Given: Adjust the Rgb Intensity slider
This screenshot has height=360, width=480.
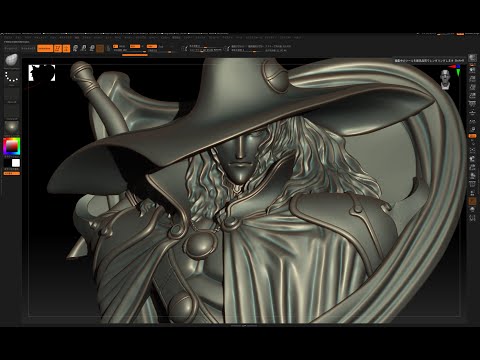Looking at the screenshot, I should point(130,50).
